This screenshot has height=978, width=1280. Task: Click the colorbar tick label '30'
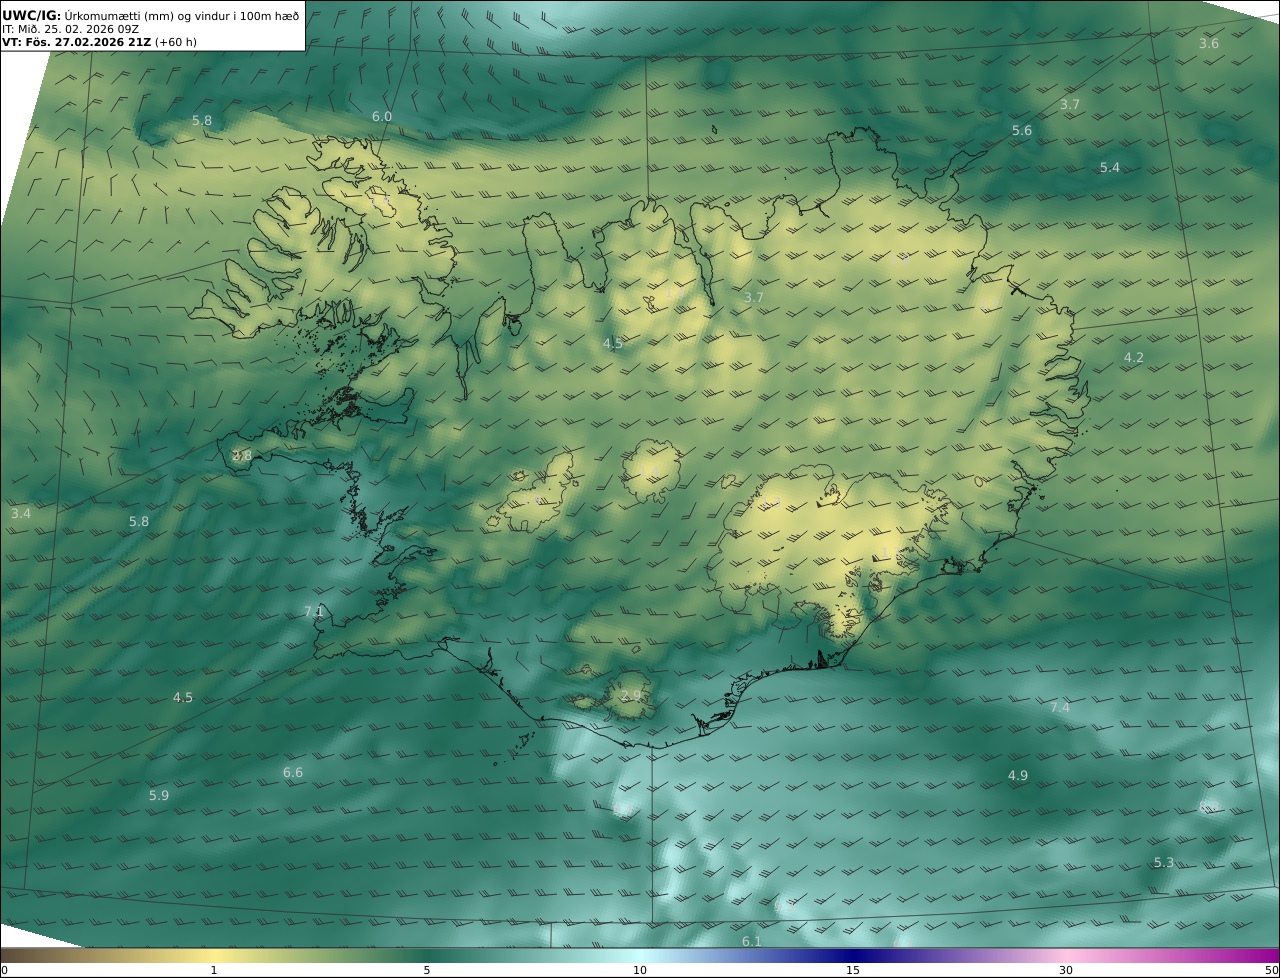pos(1066,970)
